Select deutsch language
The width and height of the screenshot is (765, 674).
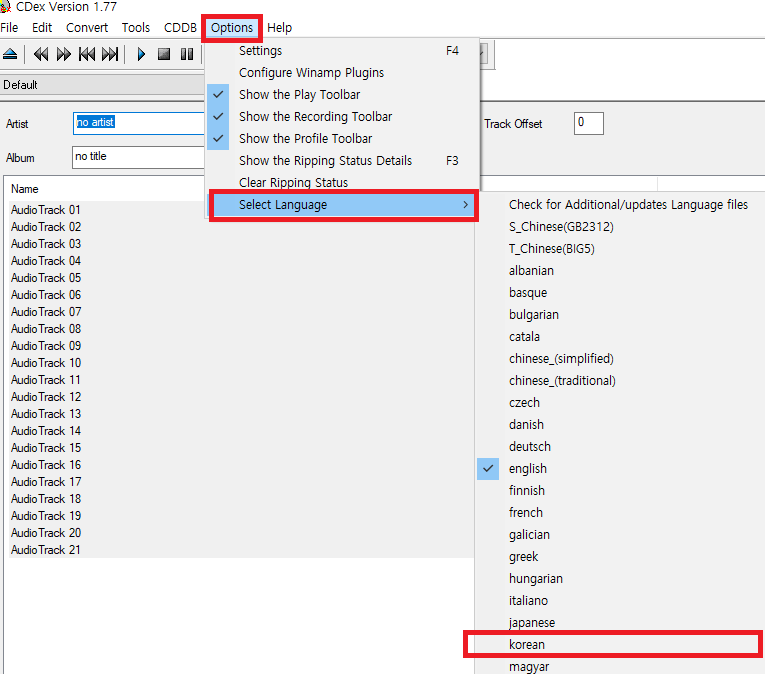coord(620,446)
